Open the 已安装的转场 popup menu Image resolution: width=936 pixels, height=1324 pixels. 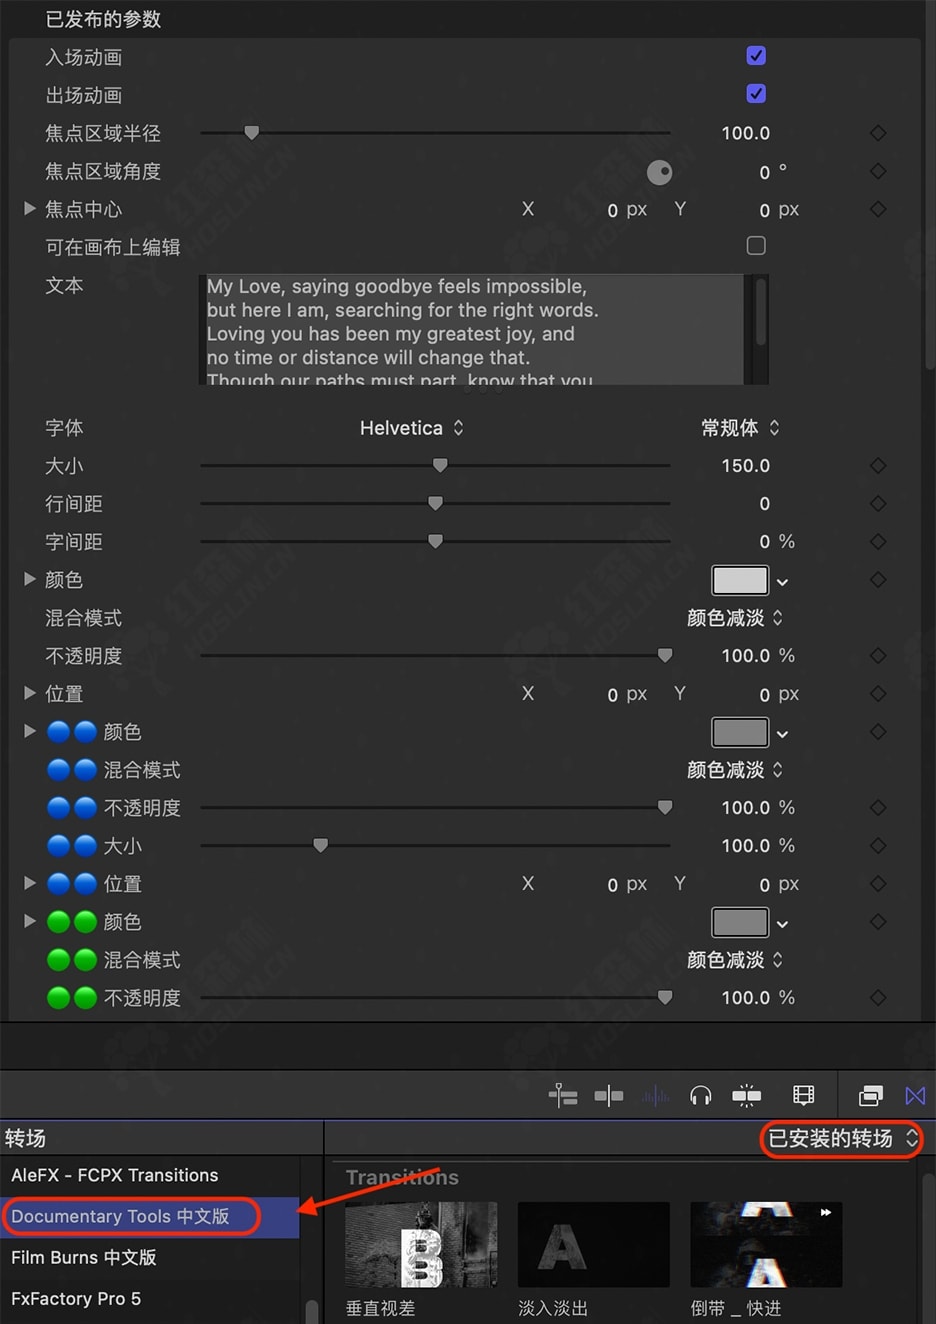tap(841, 1139)
